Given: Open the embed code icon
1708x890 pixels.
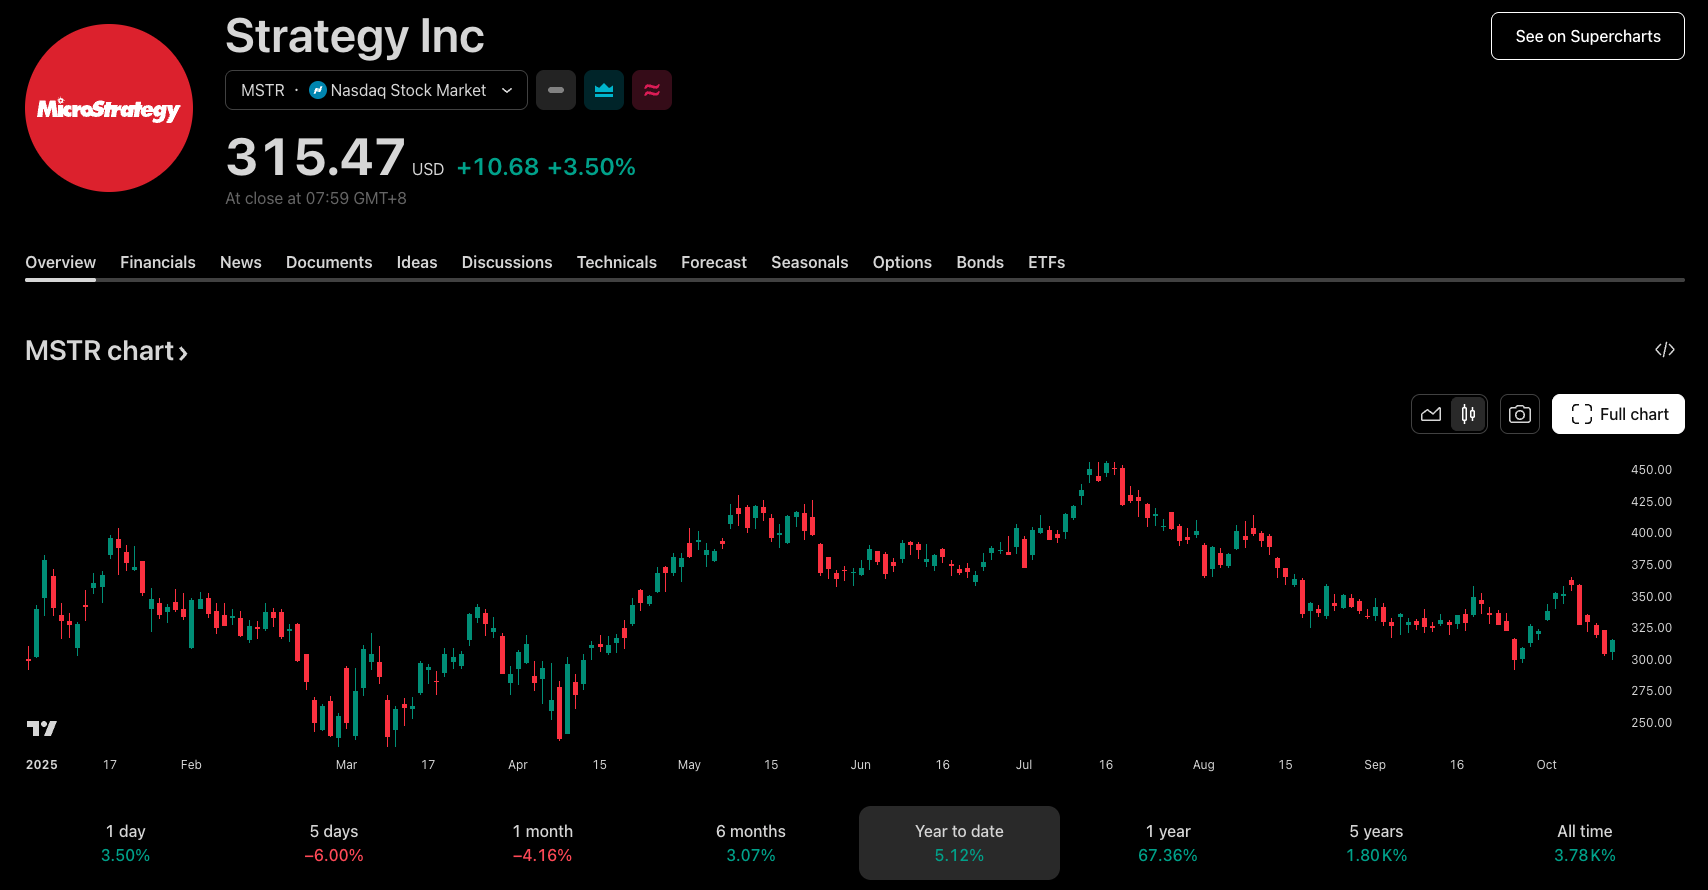Looking at the screenshot, I should point(1665,350).
